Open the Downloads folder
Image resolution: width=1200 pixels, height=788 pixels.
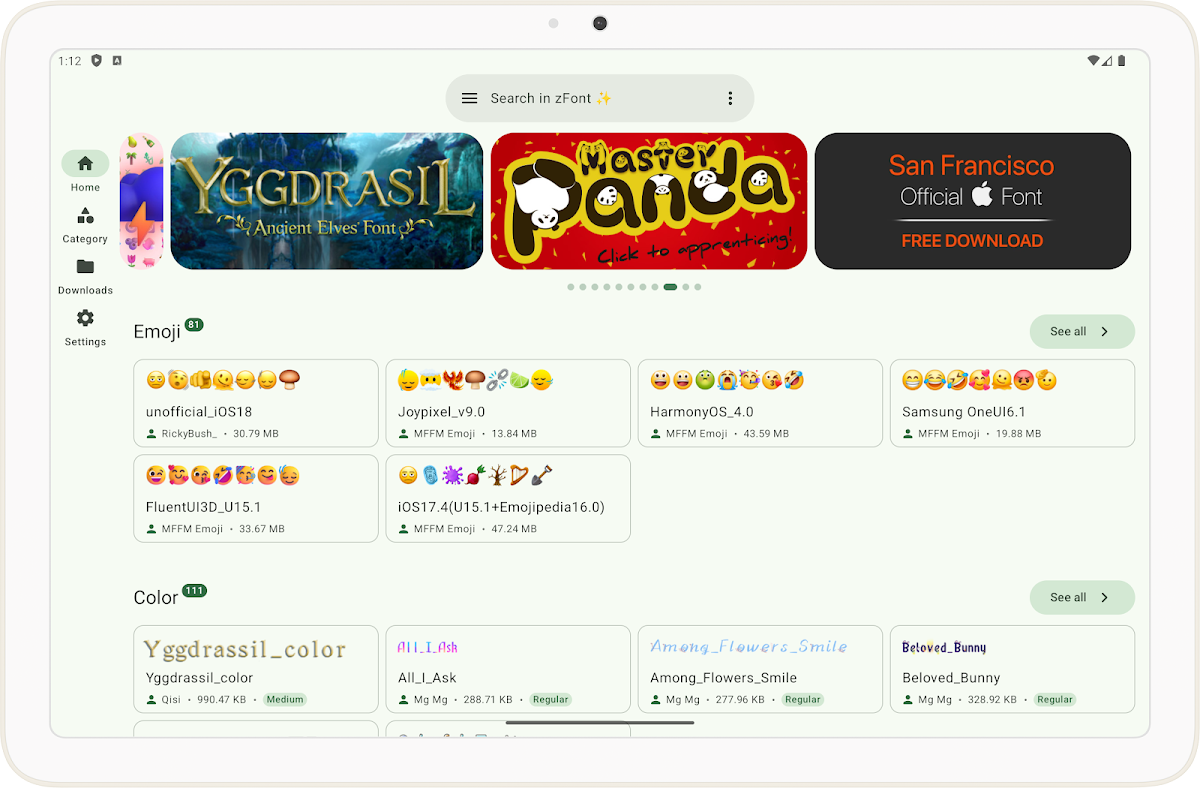pos(85,275)
